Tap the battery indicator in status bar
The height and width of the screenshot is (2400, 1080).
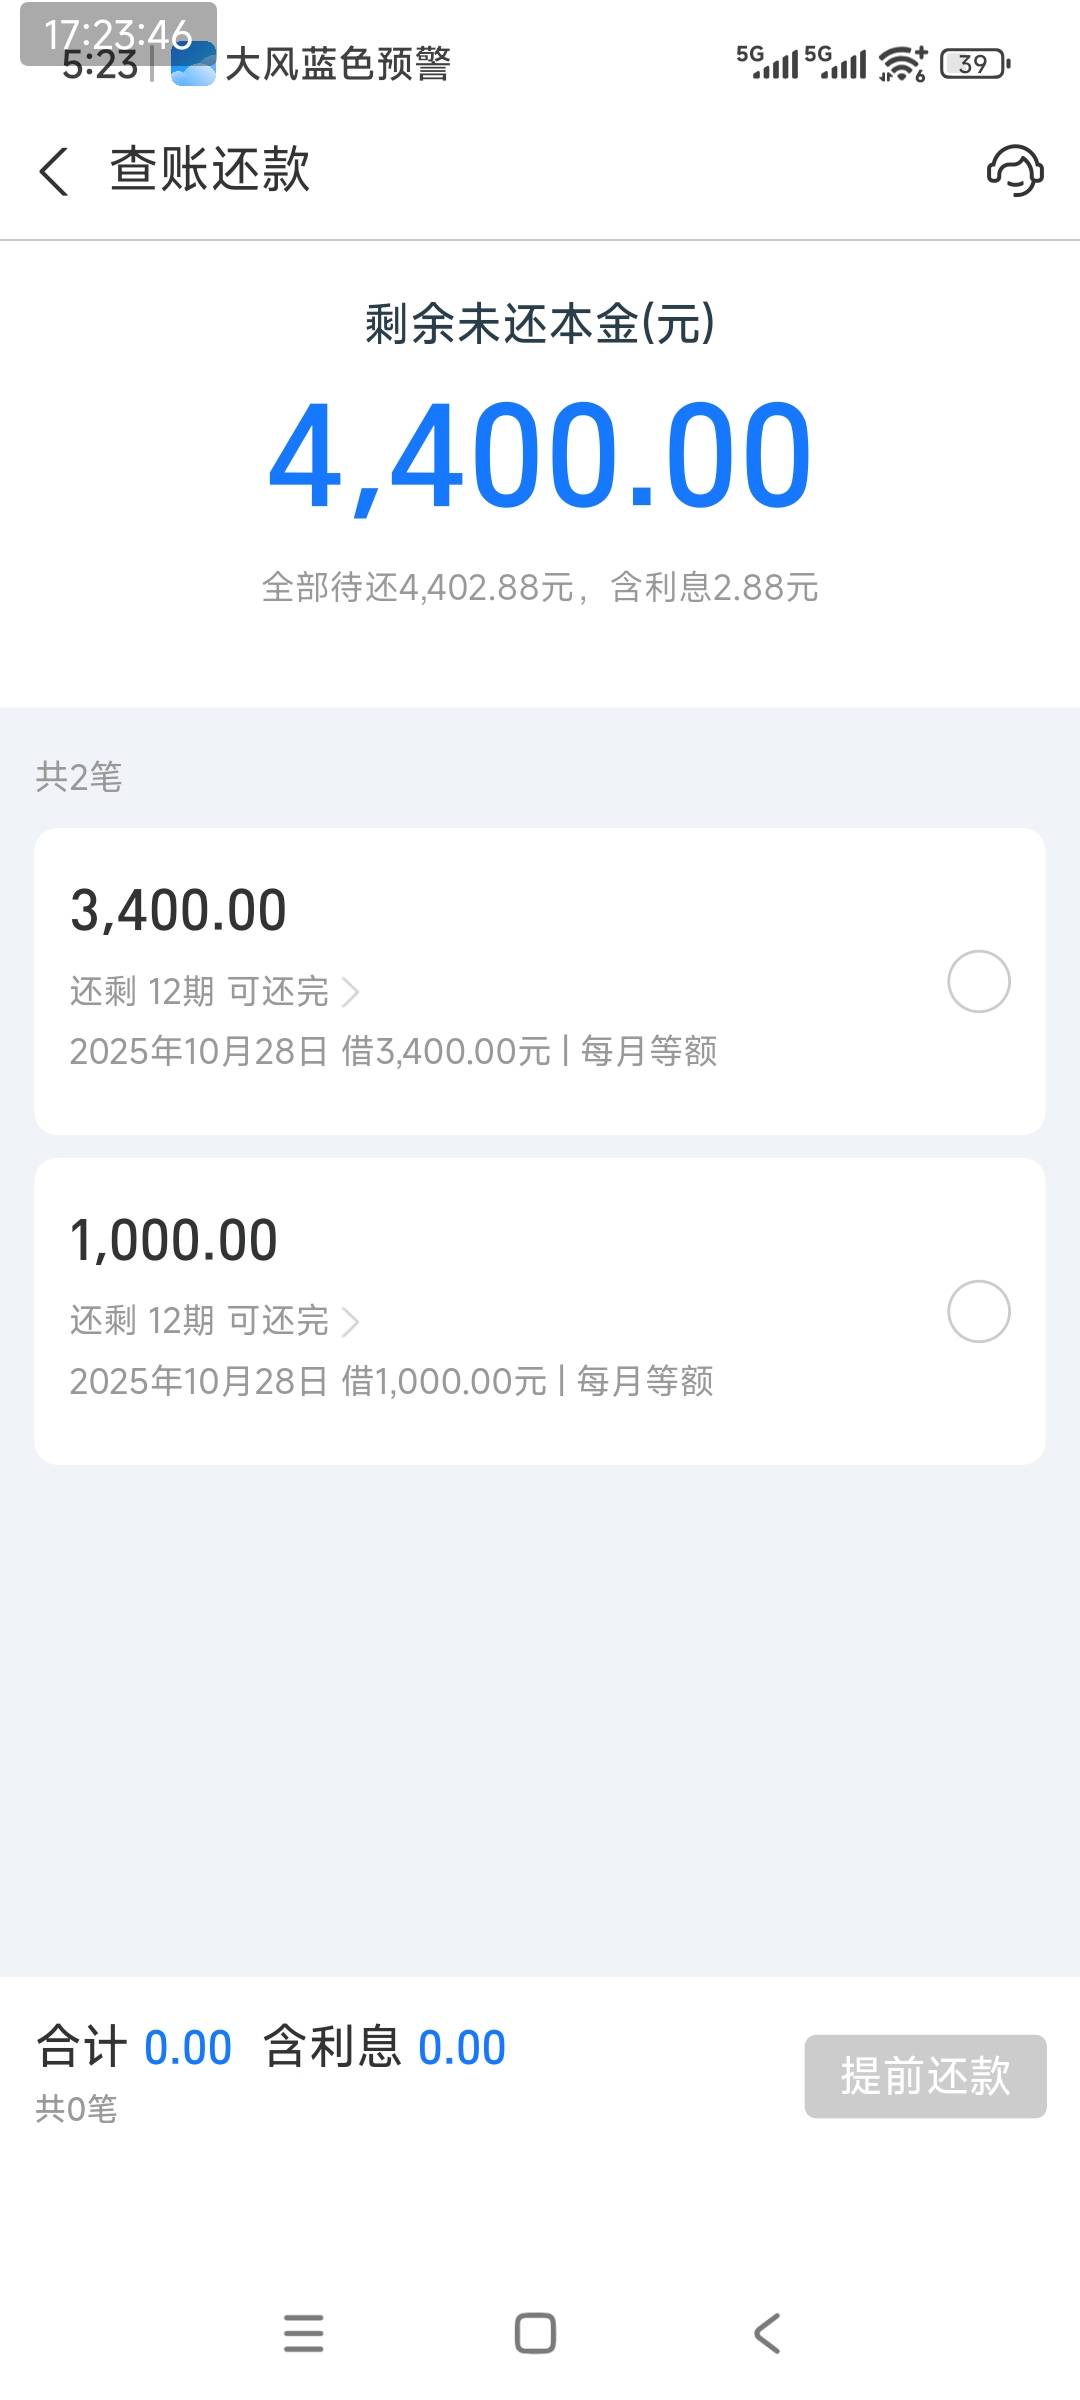point(975,64)
